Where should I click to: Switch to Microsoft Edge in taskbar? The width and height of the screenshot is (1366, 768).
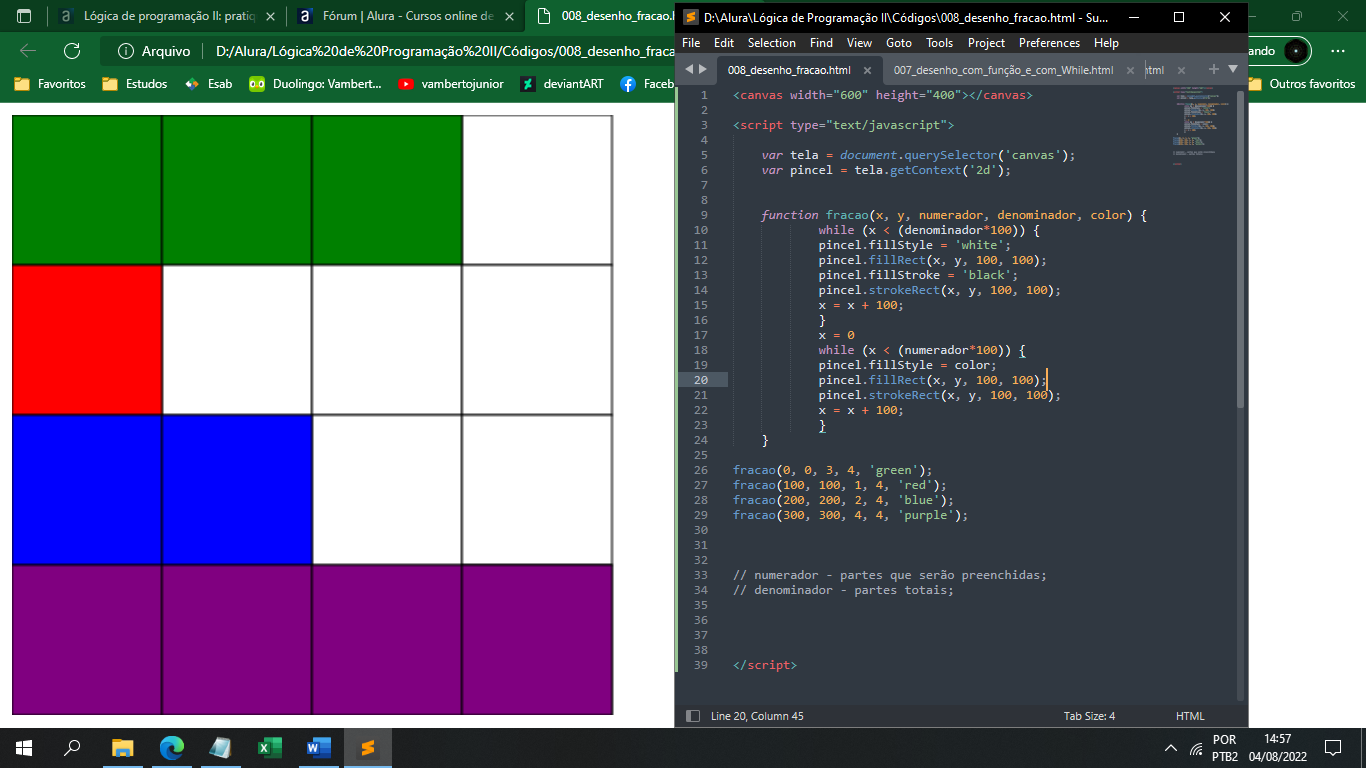point(172,747)
